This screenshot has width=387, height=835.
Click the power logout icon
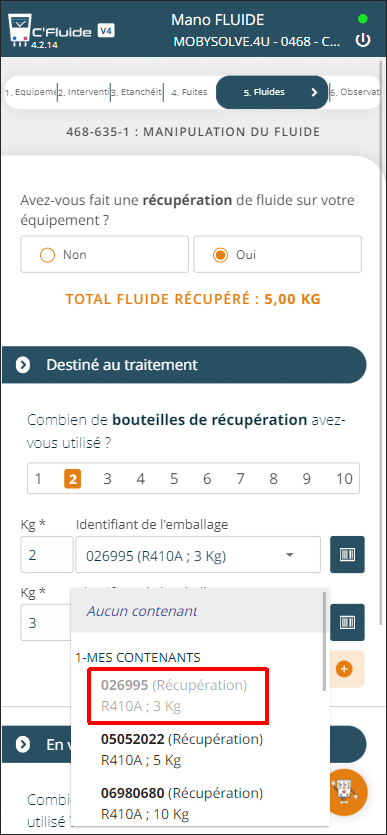pos(363,41)
